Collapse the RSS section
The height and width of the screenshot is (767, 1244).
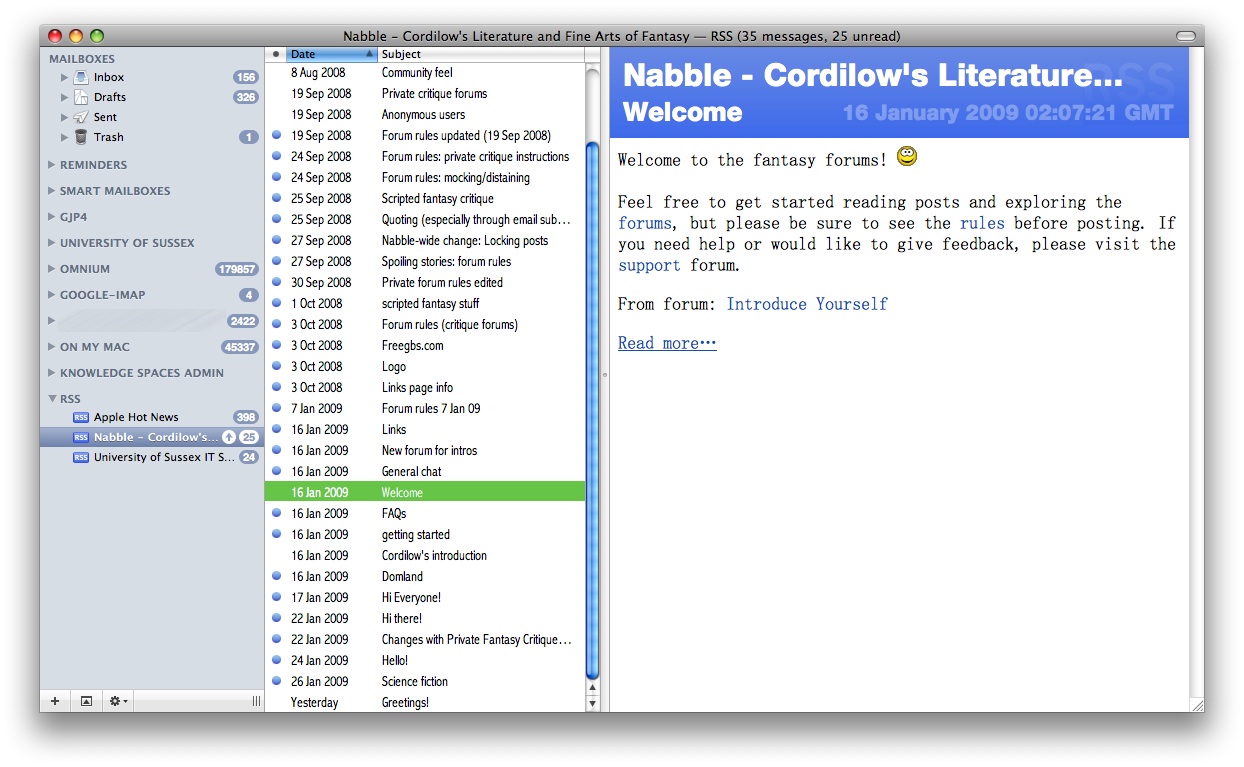52,399
